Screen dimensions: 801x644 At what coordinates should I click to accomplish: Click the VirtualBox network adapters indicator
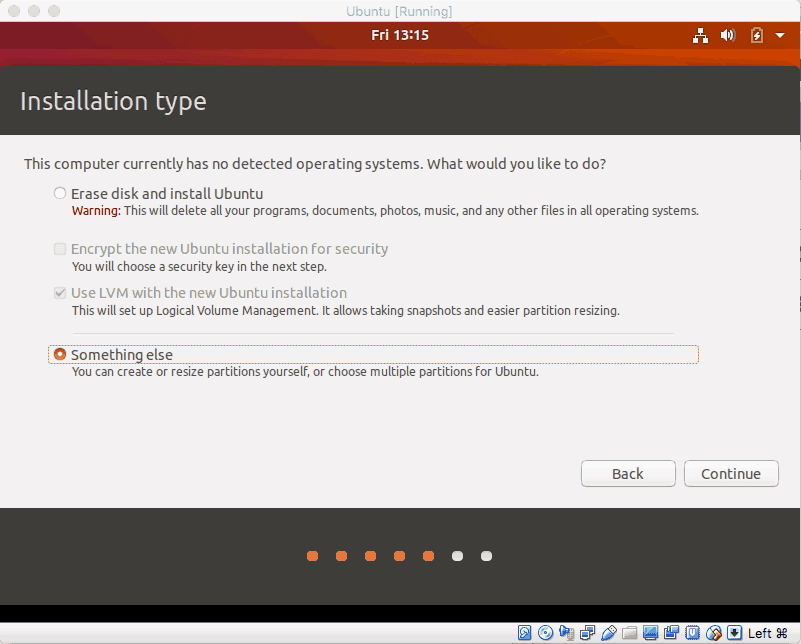(x=587, y=633)
